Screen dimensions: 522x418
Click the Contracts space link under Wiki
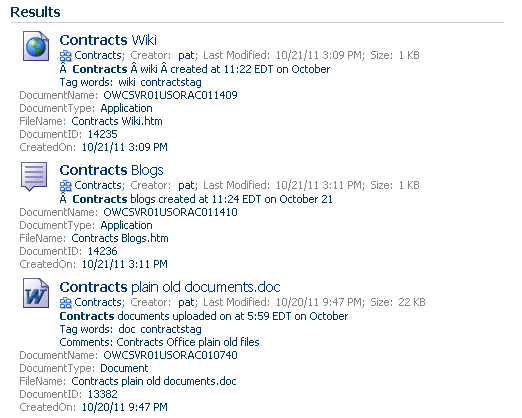[x=98, y=55]
